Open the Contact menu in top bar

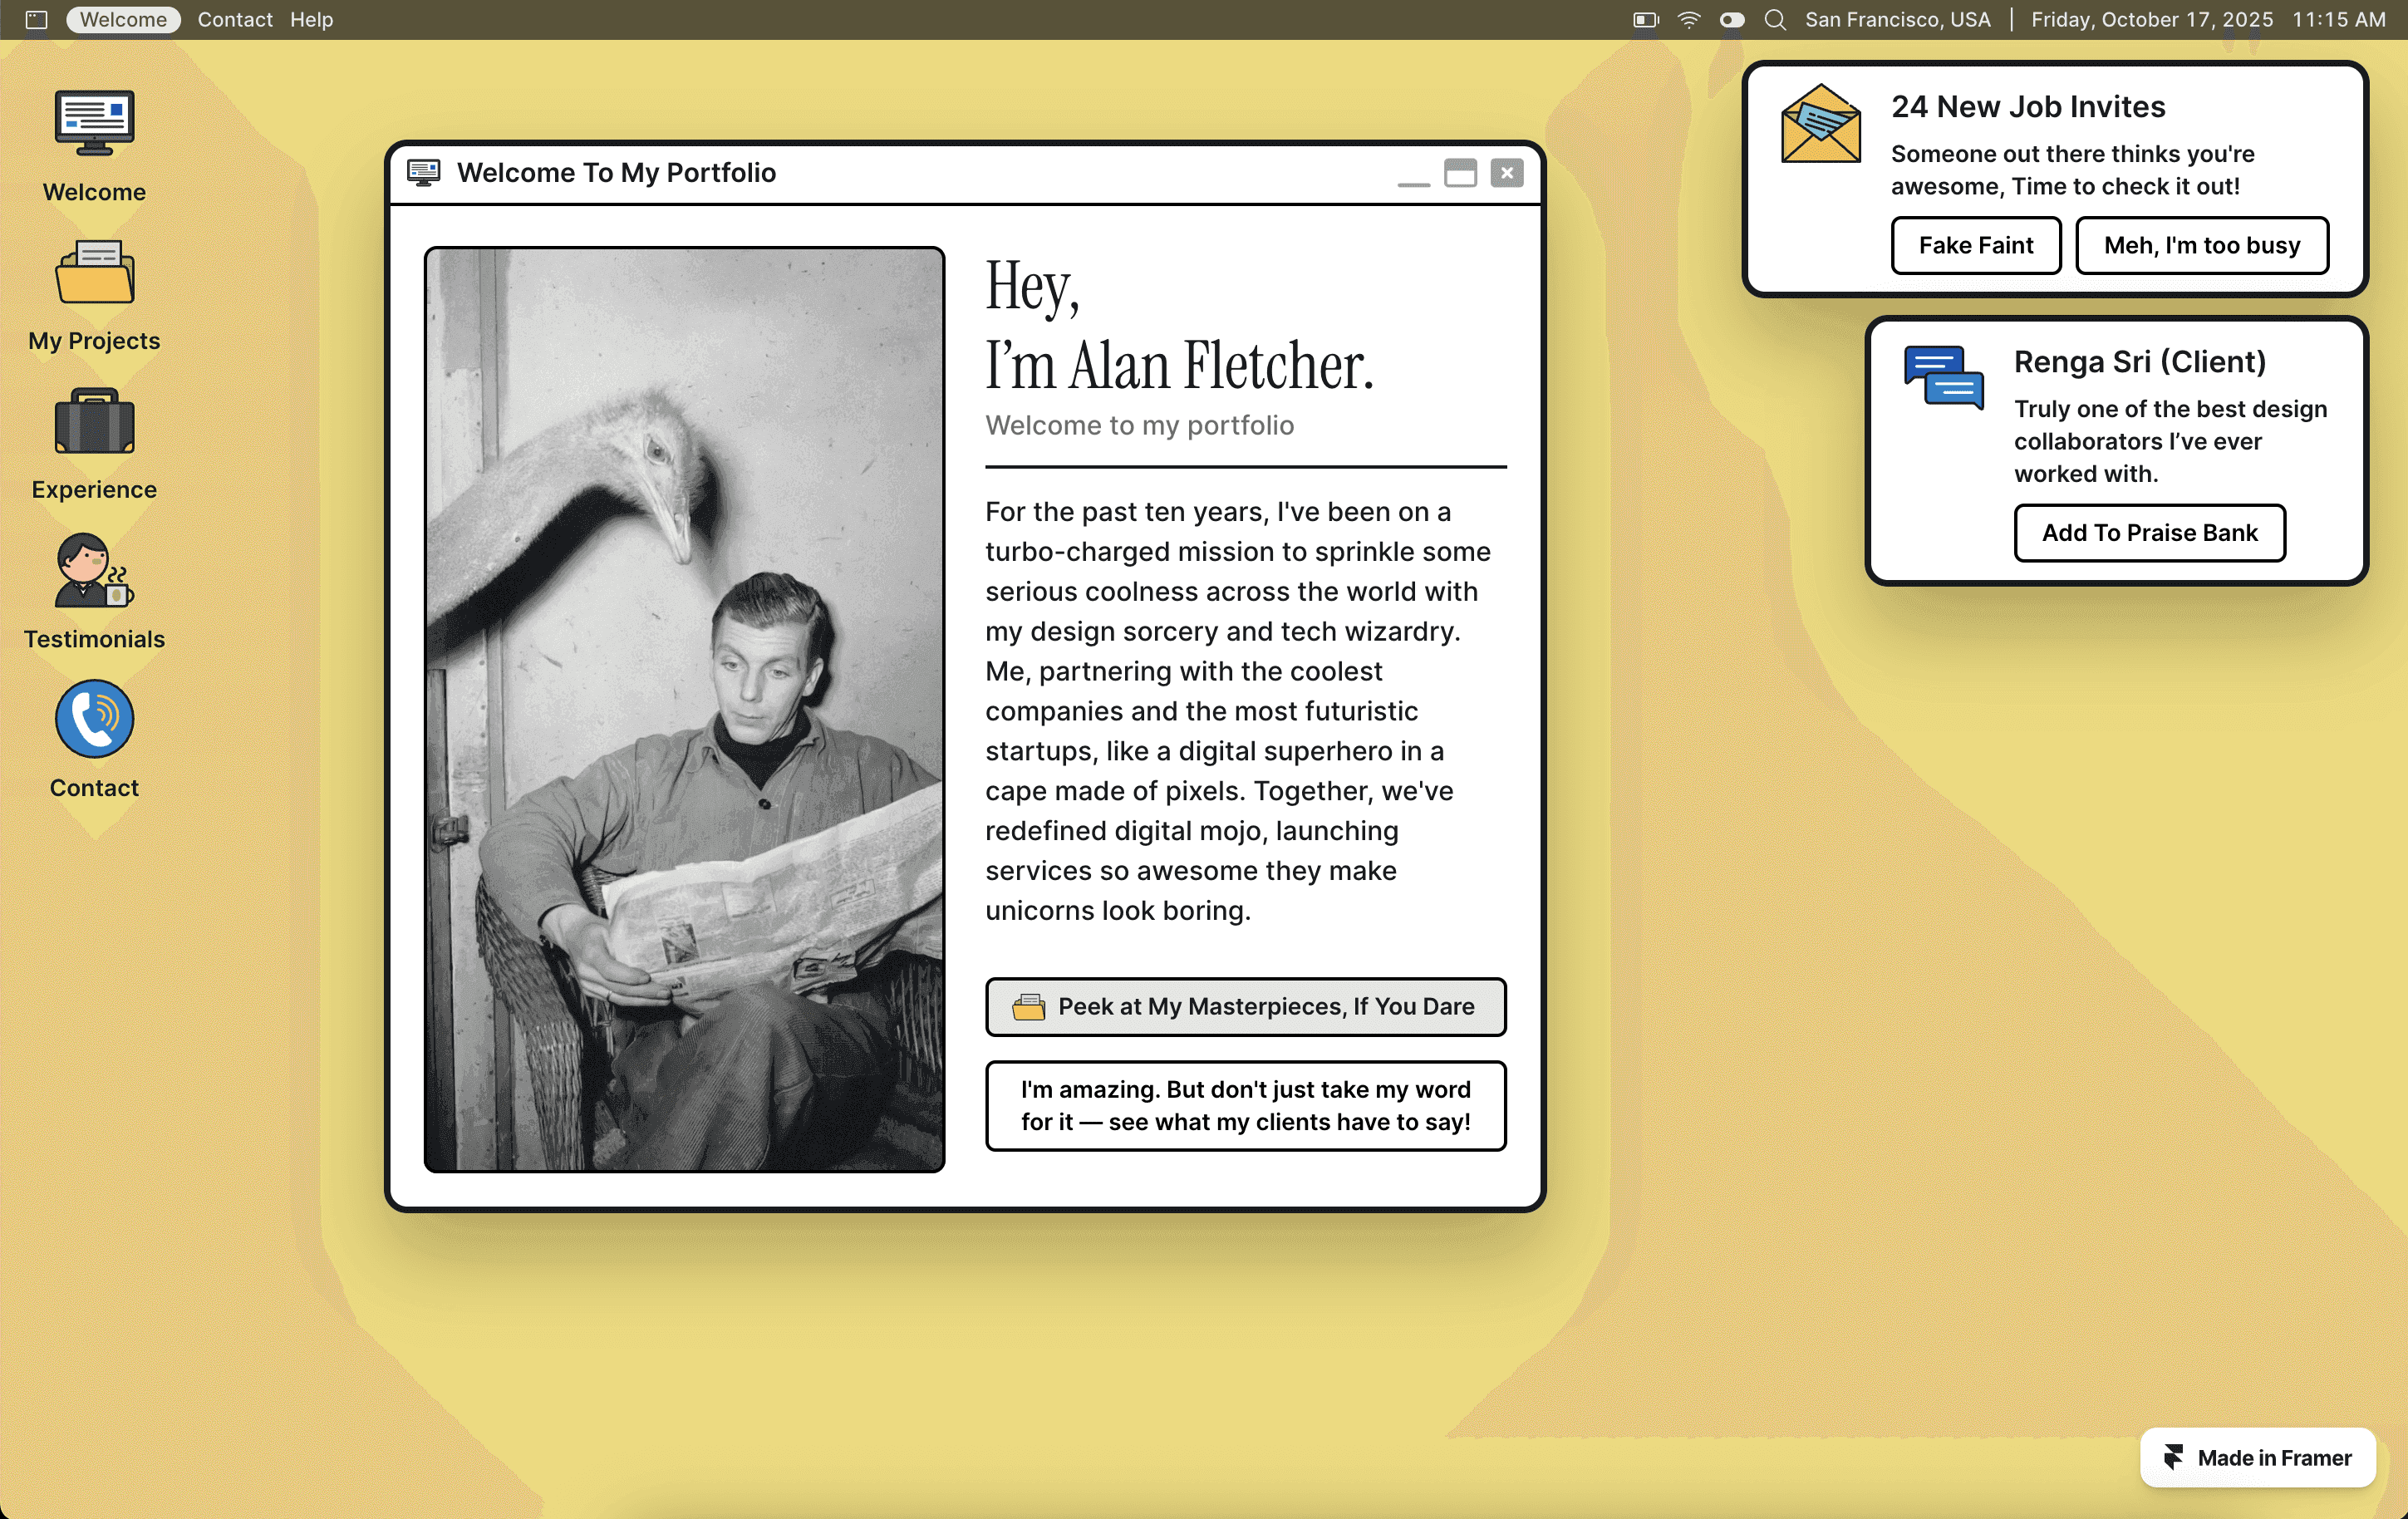[x=235, y=20]
